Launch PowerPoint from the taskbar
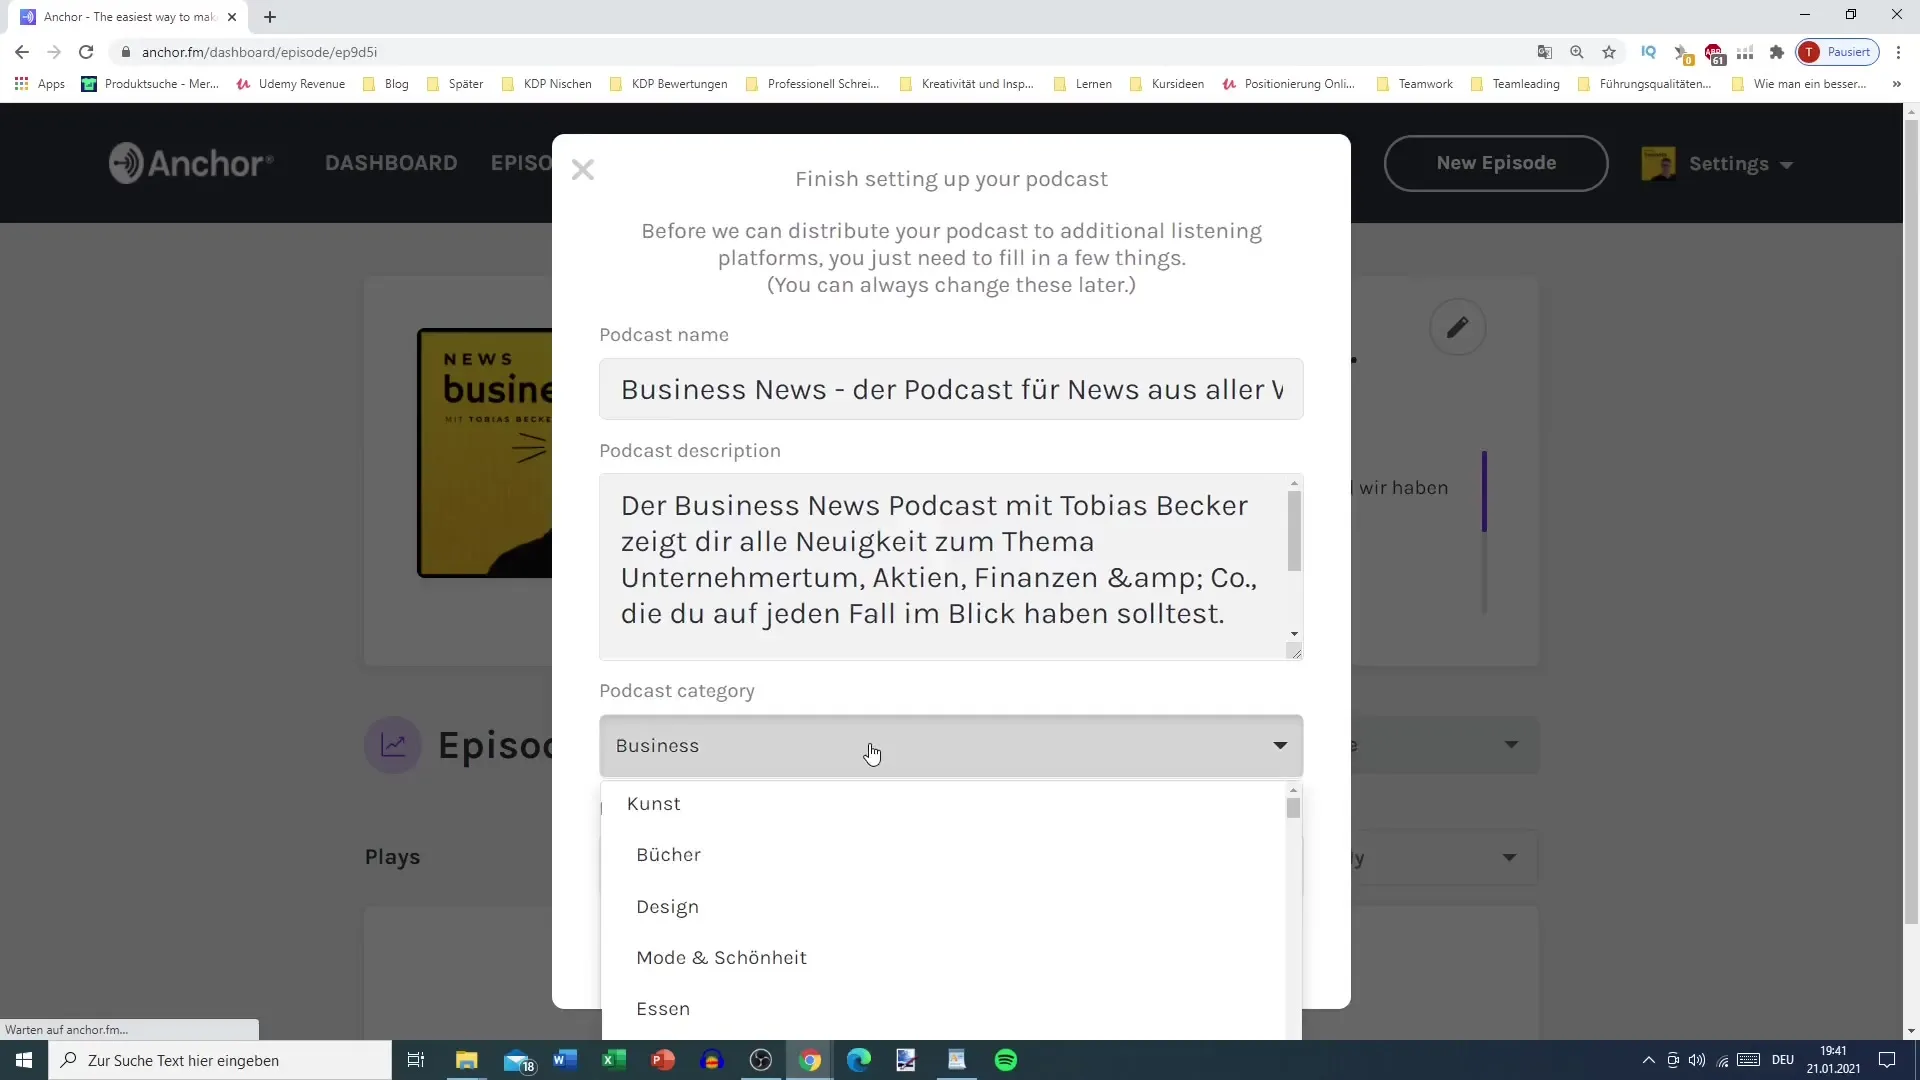Screen dimensions: 1920x1080 [x=663, y=1060]
